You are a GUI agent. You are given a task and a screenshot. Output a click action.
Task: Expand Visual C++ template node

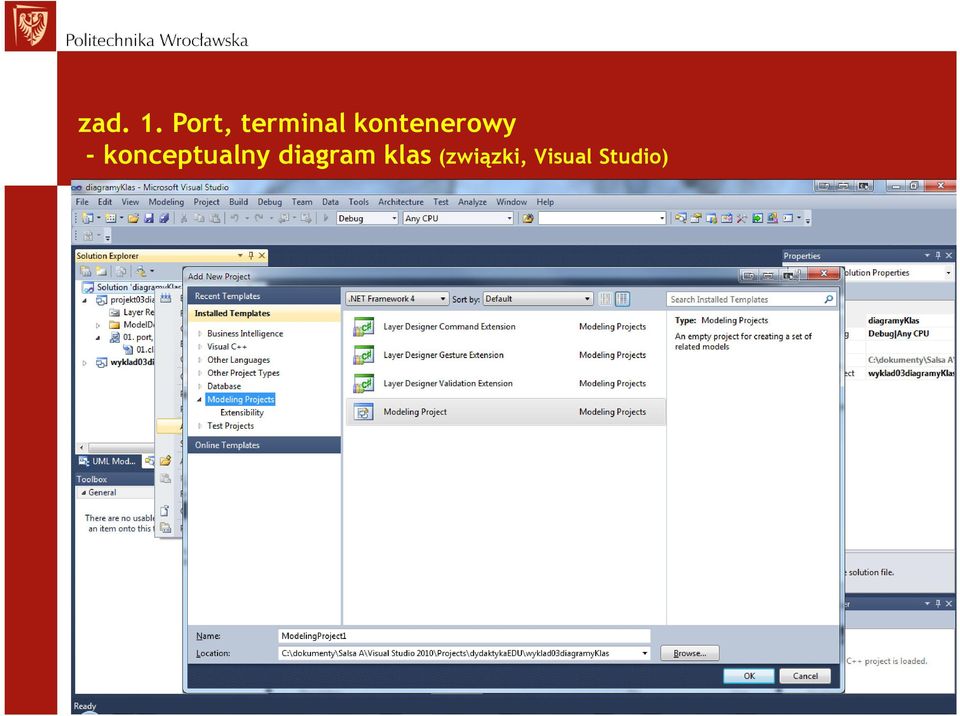200,347
